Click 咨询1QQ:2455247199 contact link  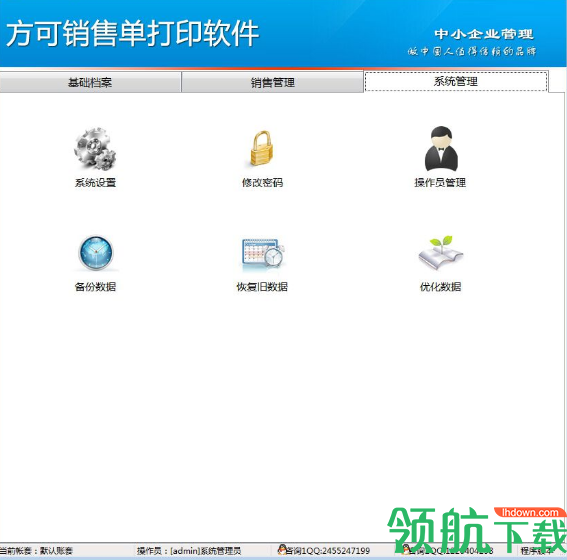coord(328,551)
